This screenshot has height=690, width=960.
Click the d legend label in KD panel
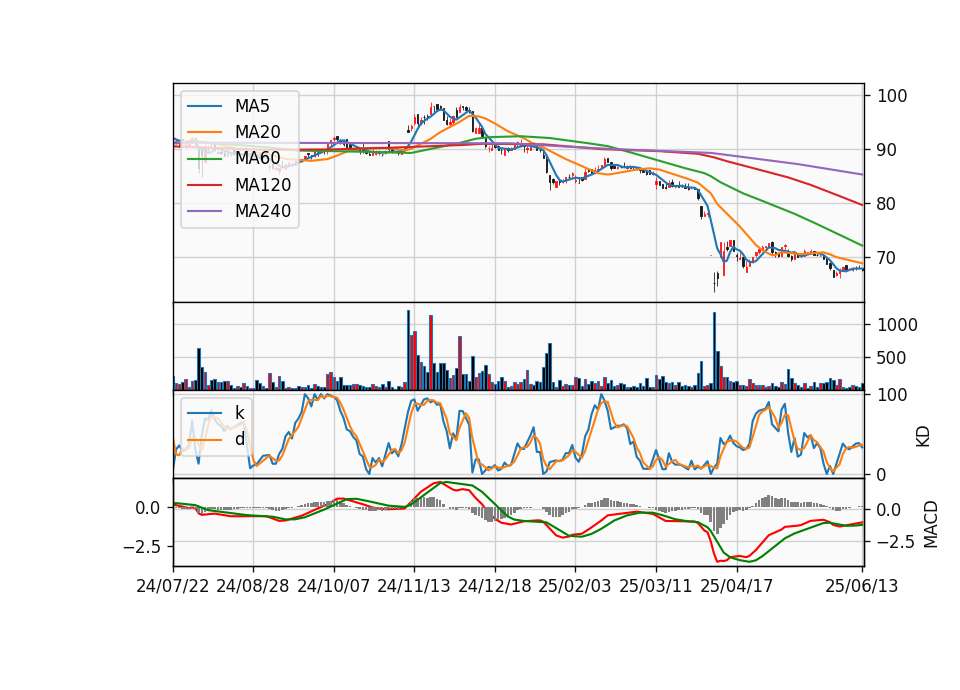pos(239,439)
